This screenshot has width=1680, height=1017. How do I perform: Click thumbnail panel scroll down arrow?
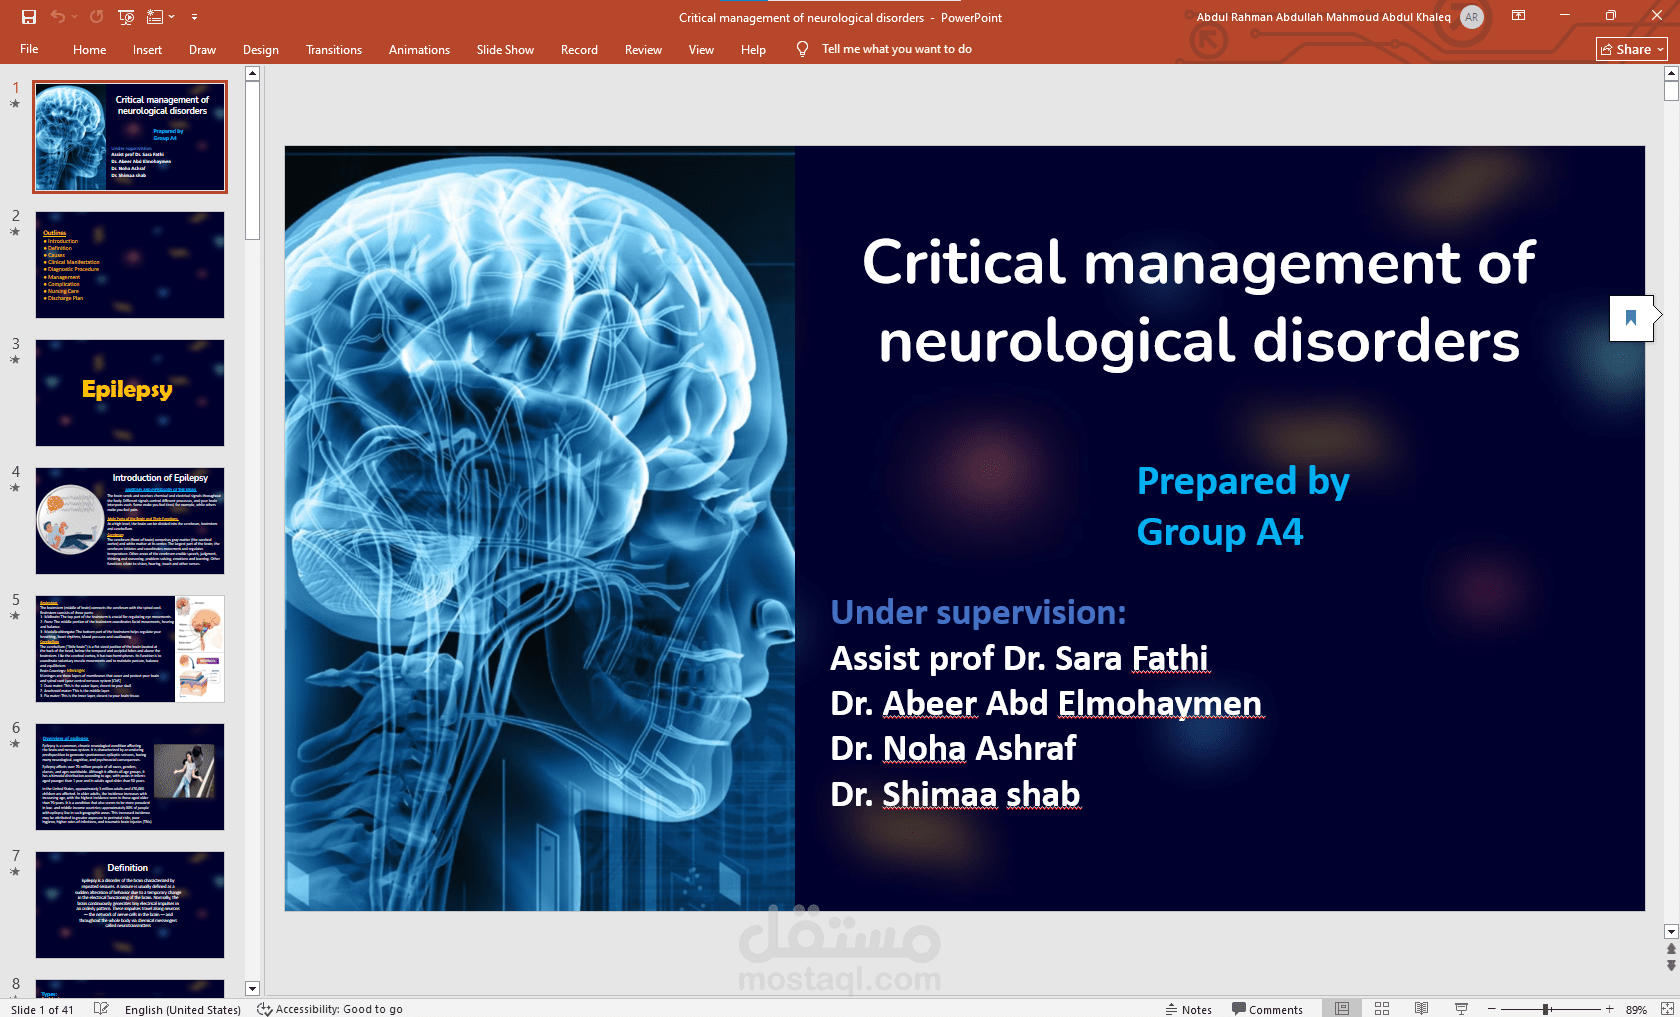tap(252, 988)
